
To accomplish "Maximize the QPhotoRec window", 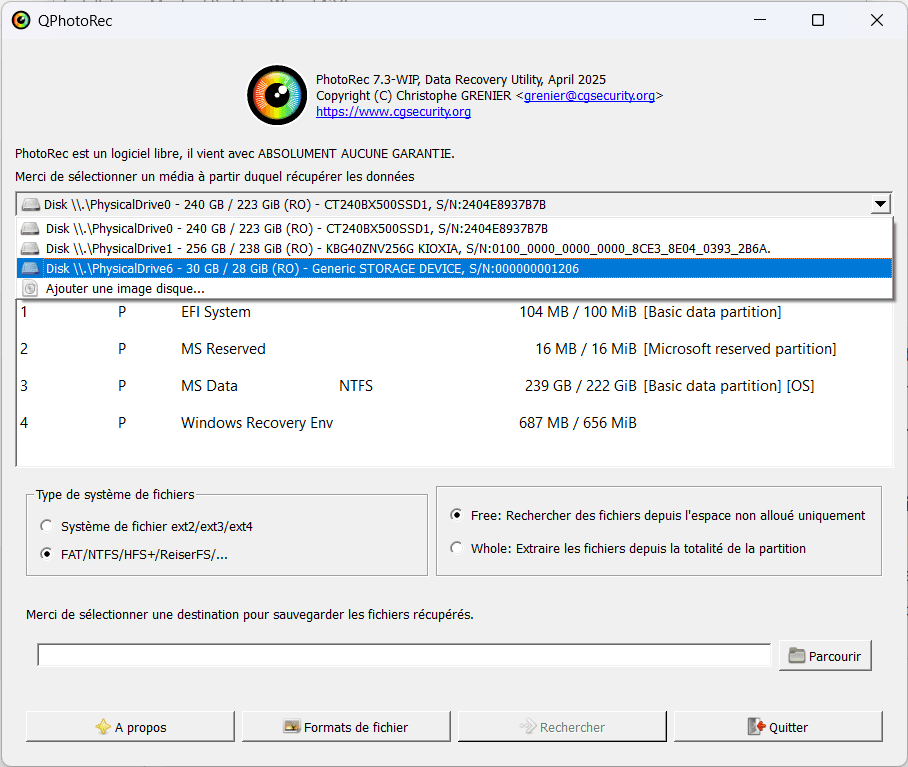I will coord(818,20).
